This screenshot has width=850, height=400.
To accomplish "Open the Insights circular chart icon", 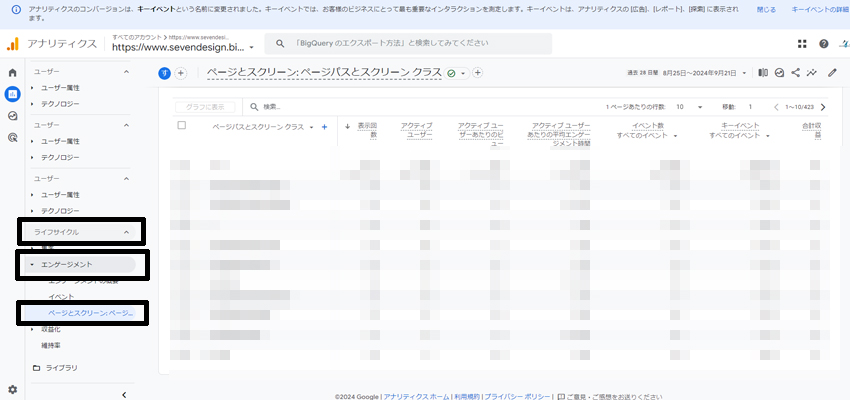I will pyautogui.click(x=780, y=73).
